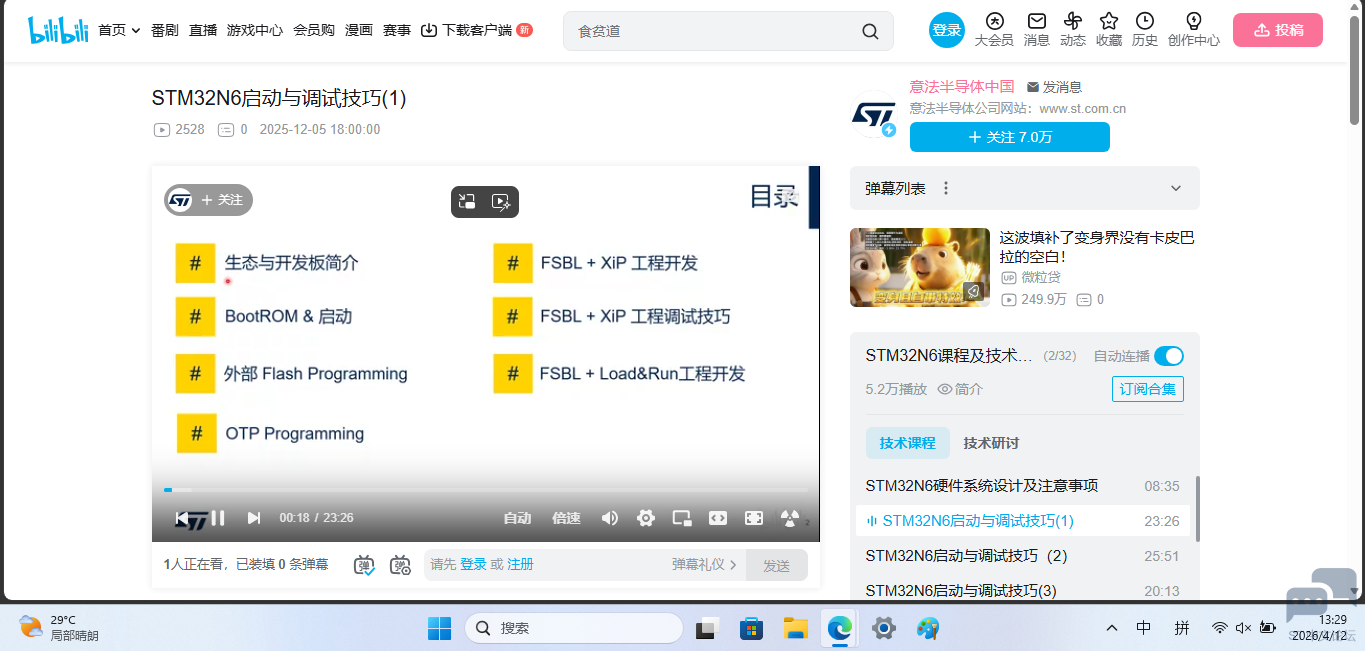Click the 投稿 upload icon in top bar

(1277, 30)
